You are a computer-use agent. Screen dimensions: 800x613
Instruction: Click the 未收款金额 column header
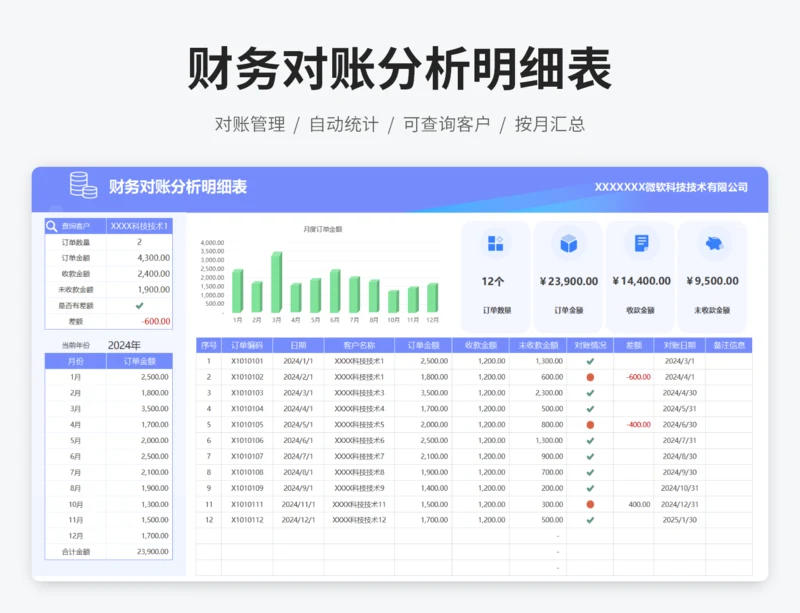(x=538, y=346)
